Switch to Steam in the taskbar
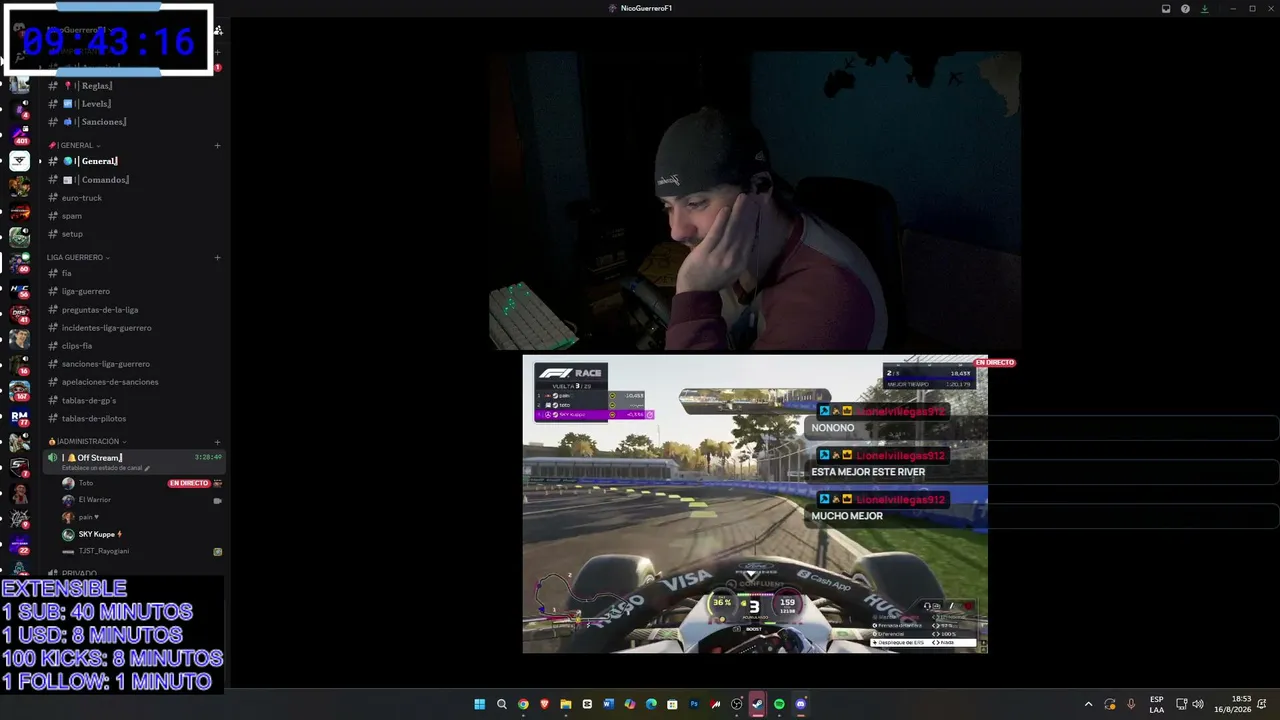The image size is (1280, 720). pos(758,704)
